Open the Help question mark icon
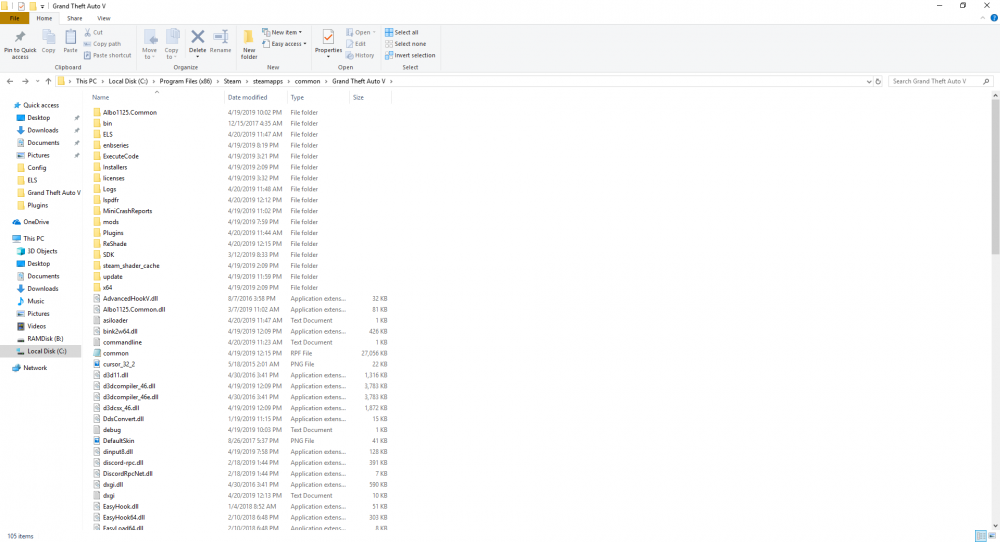The width and height of the screenshot is (1000, 542). tap(994, 18)
